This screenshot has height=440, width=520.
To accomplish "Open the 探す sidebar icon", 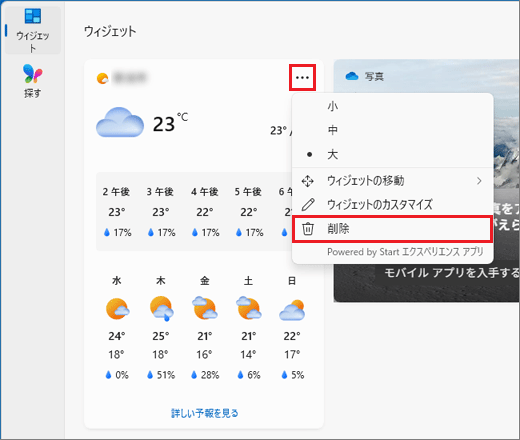I will (x=33, y=81).
